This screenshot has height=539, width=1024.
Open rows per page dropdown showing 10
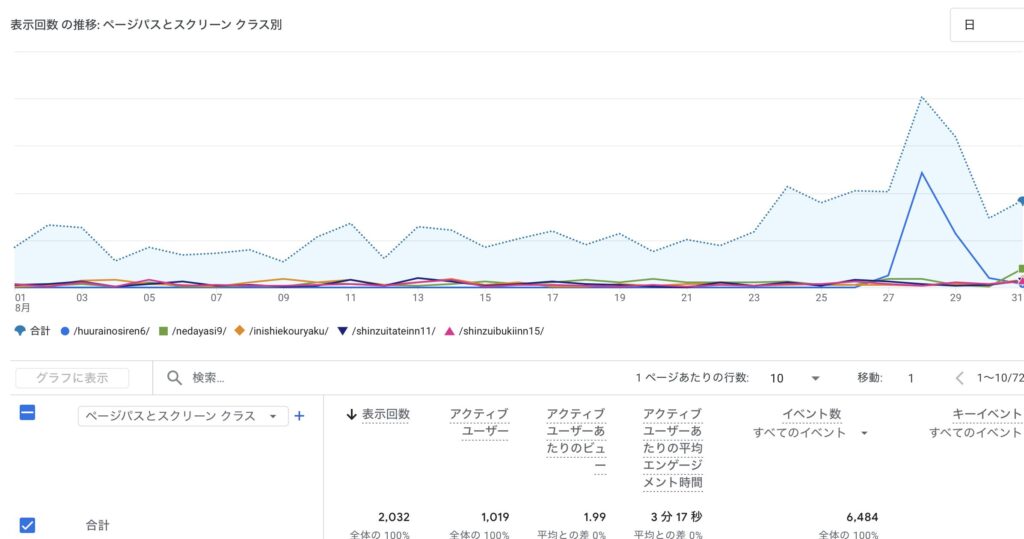(x=795, y=378)
